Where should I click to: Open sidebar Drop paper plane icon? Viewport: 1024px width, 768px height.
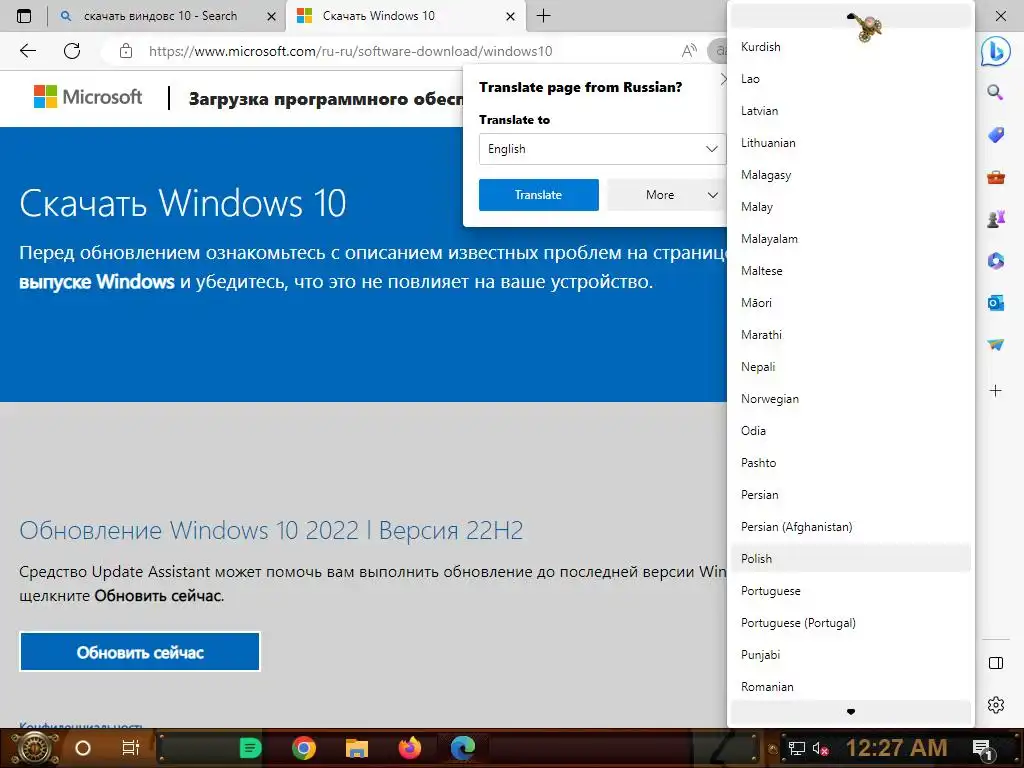[x=995, y=345]
